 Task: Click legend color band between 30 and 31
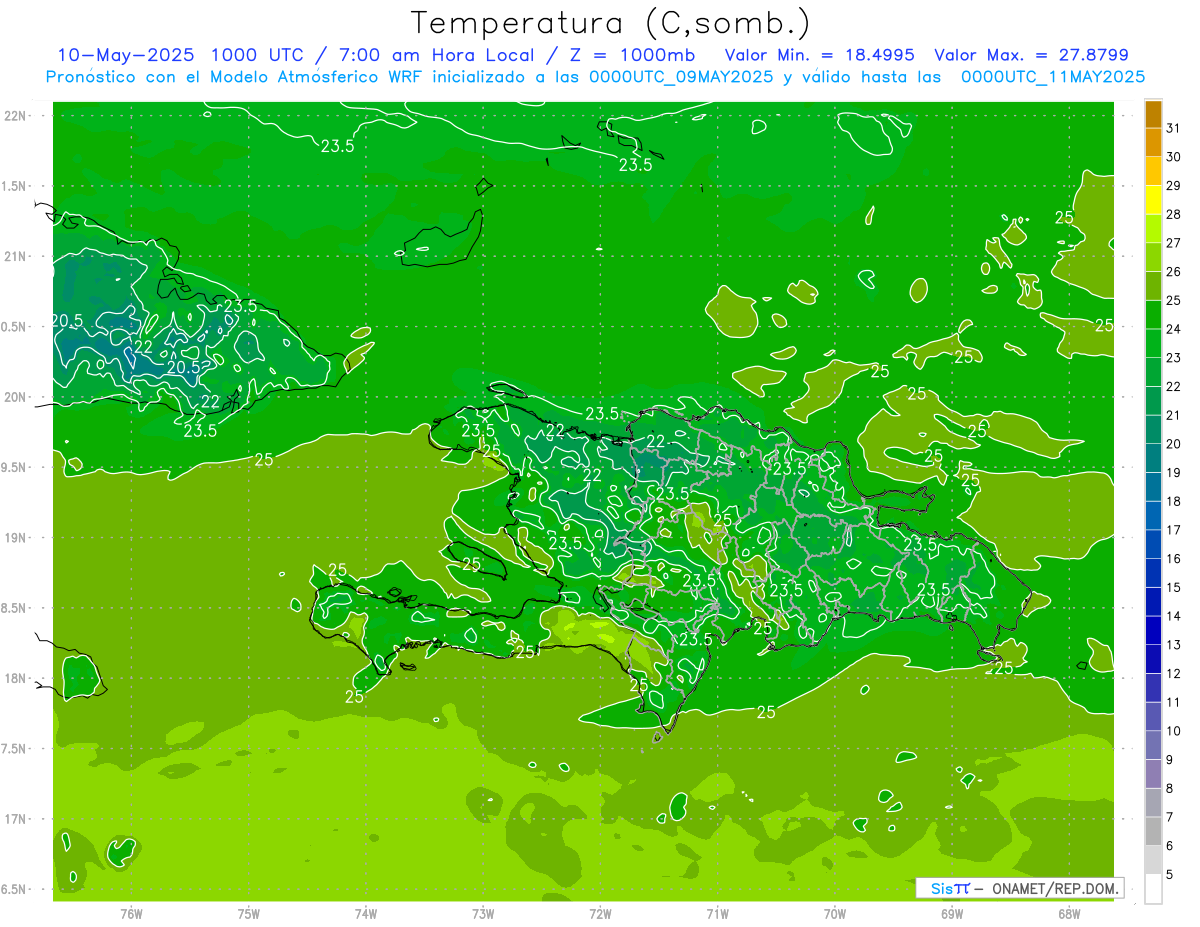pyautogui.click(x=1153, y=142)
